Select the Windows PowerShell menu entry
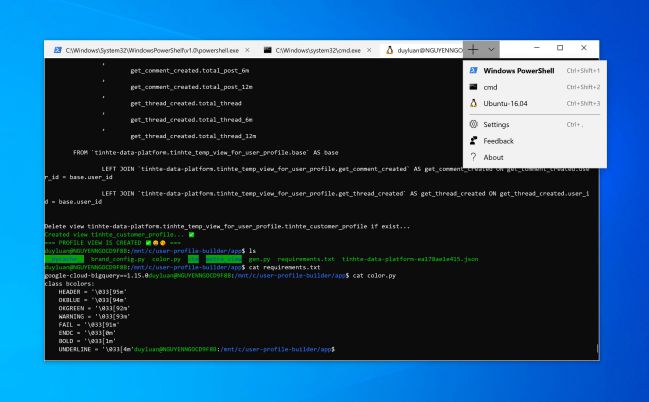Image resolution: width=649 pixels, height=402 pixels. coord(535,70)
